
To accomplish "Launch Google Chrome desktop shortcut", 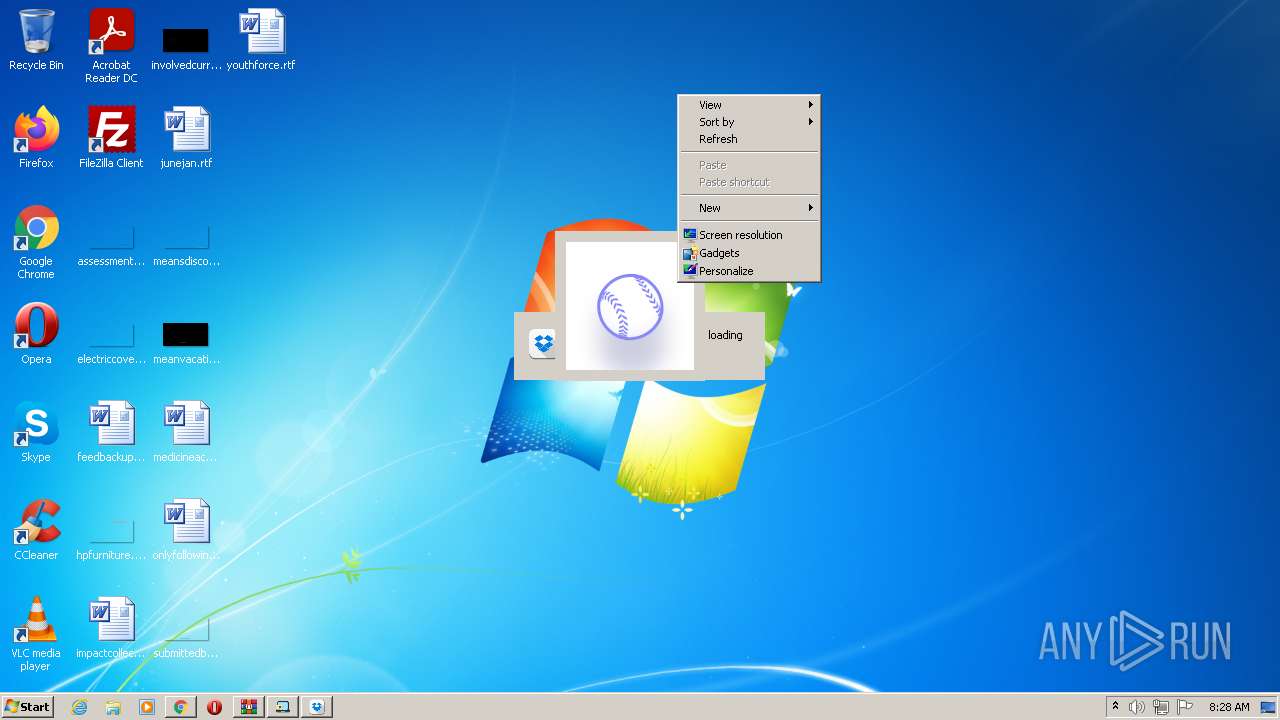I will (x=36, y=242).
